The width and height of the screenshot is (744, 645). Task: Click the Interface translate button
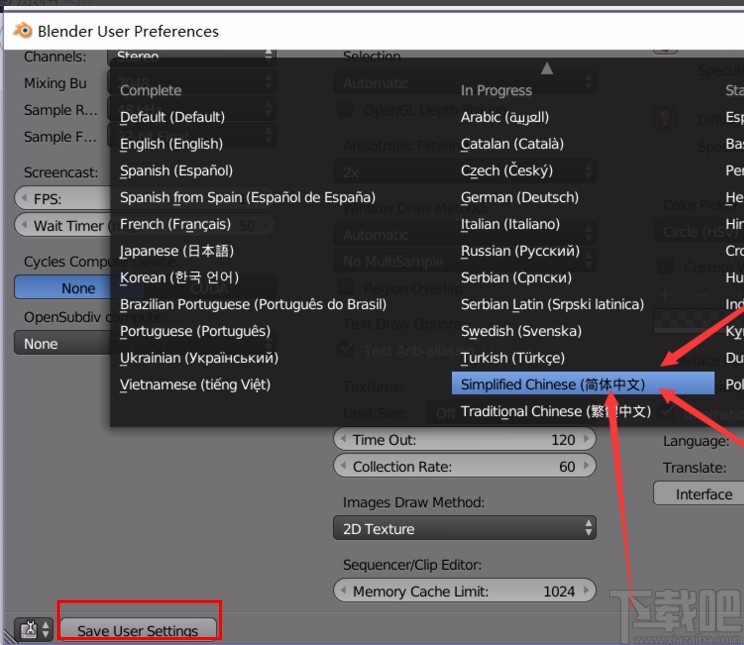[x=699, y=494]
